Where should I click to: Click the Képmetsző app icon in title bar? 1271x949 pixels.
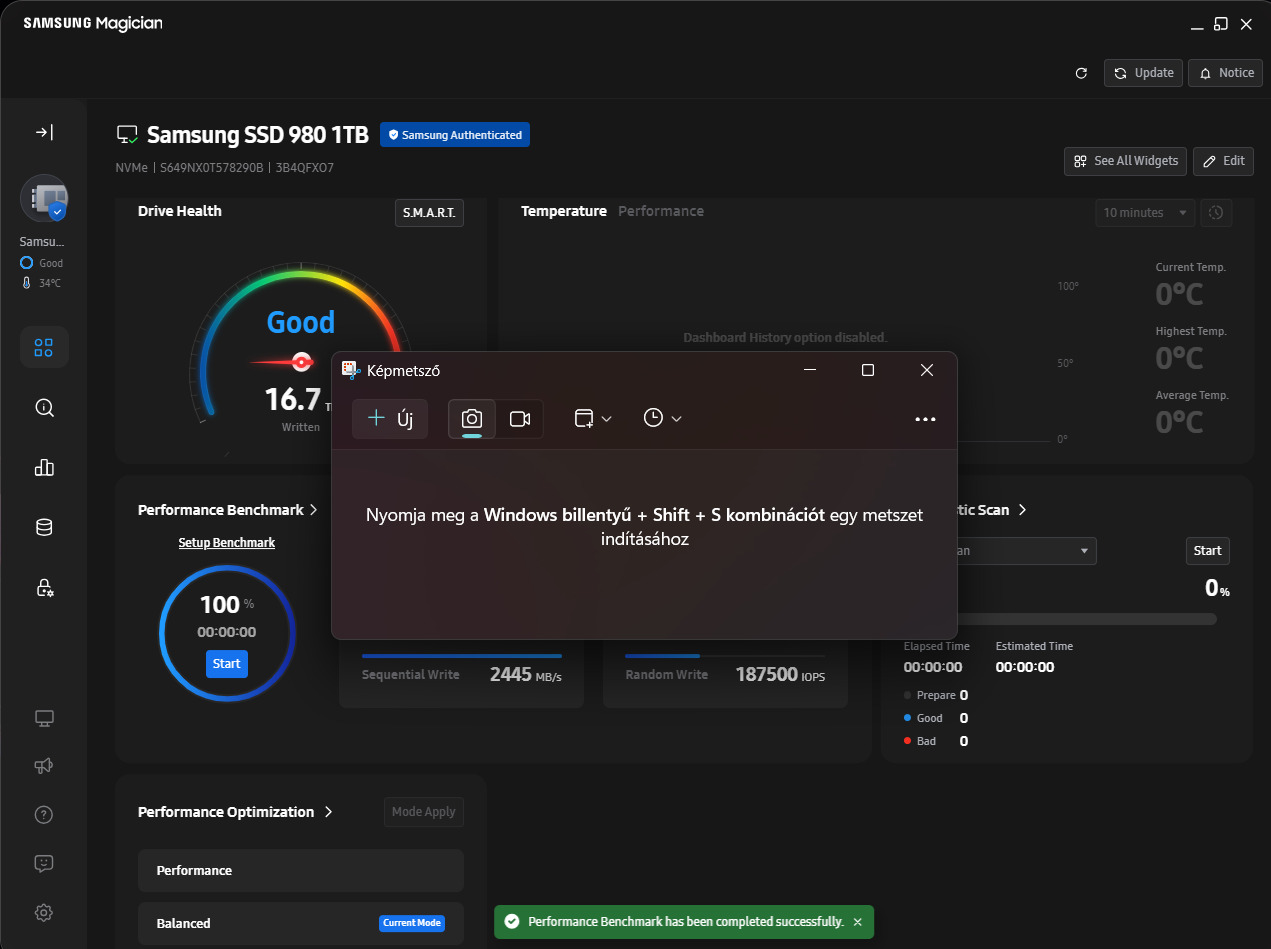(x=350, y=370)
